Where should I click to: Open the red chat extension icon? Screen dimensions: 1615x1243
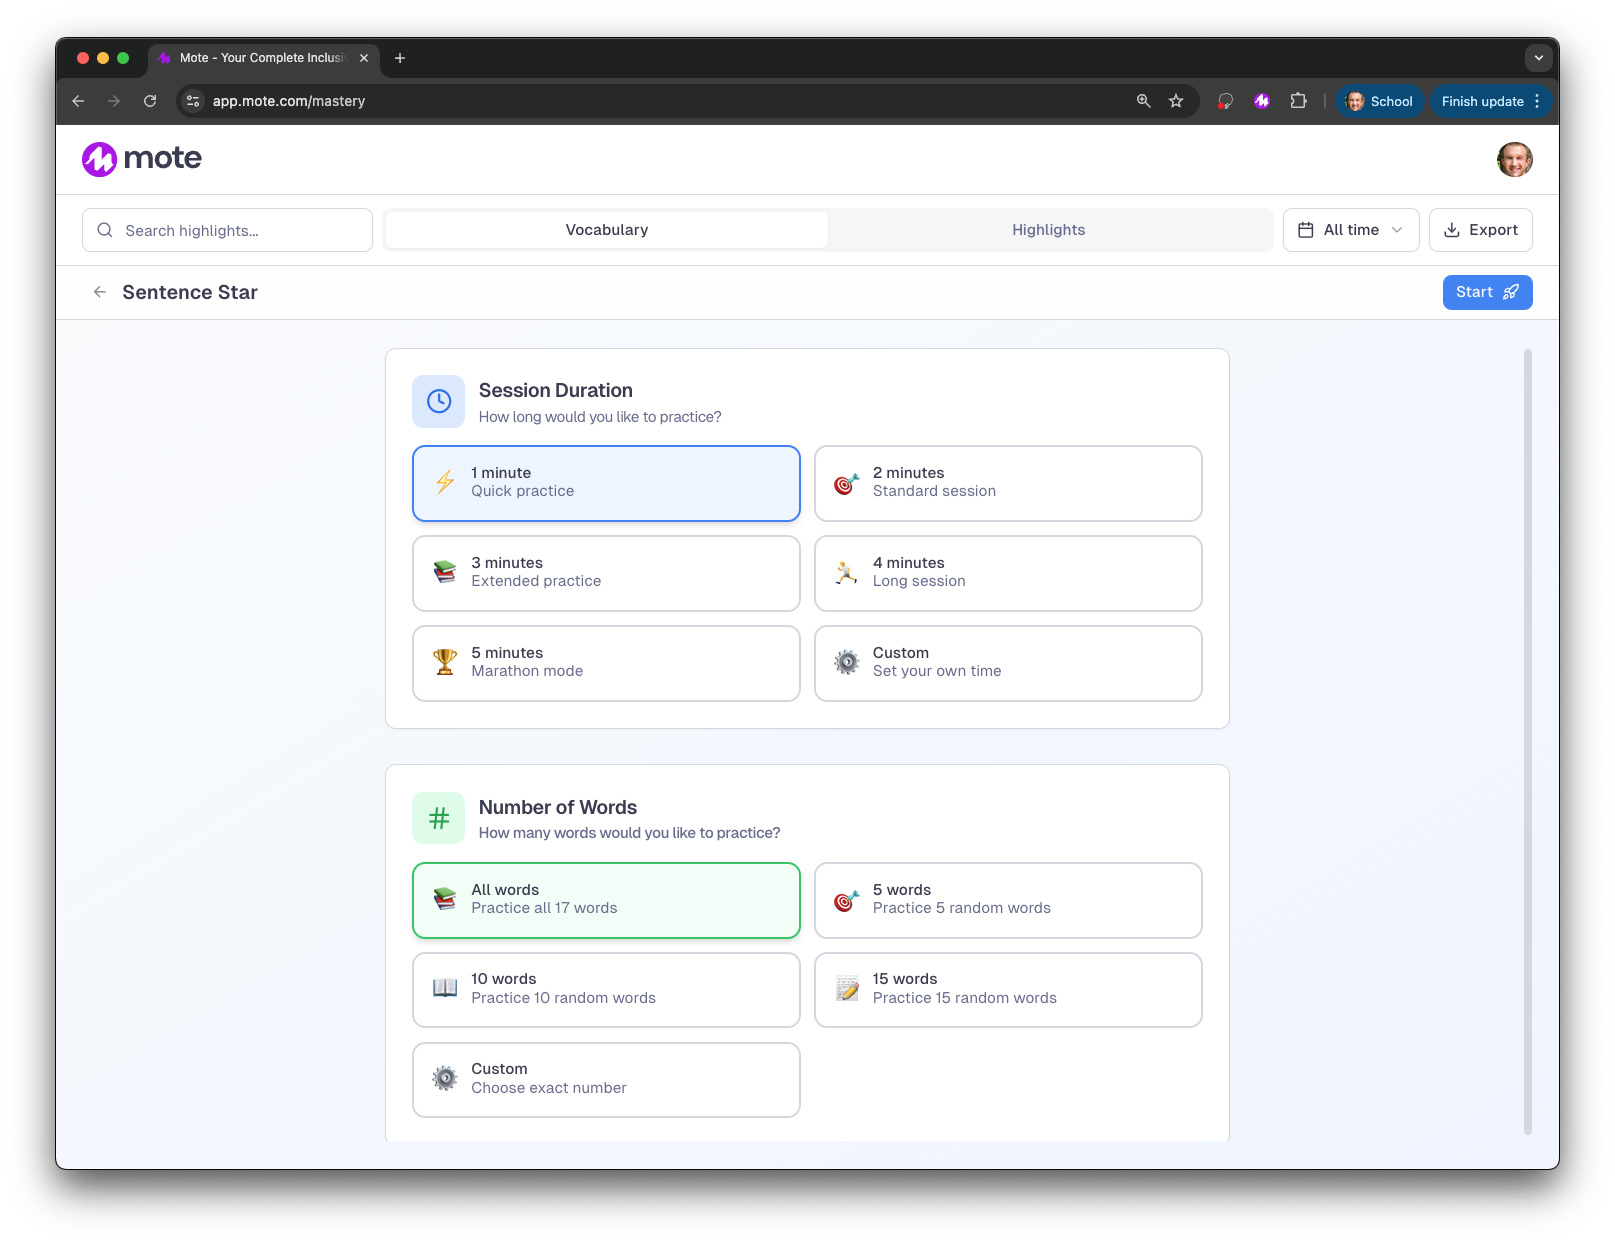tap(1225, 101)
